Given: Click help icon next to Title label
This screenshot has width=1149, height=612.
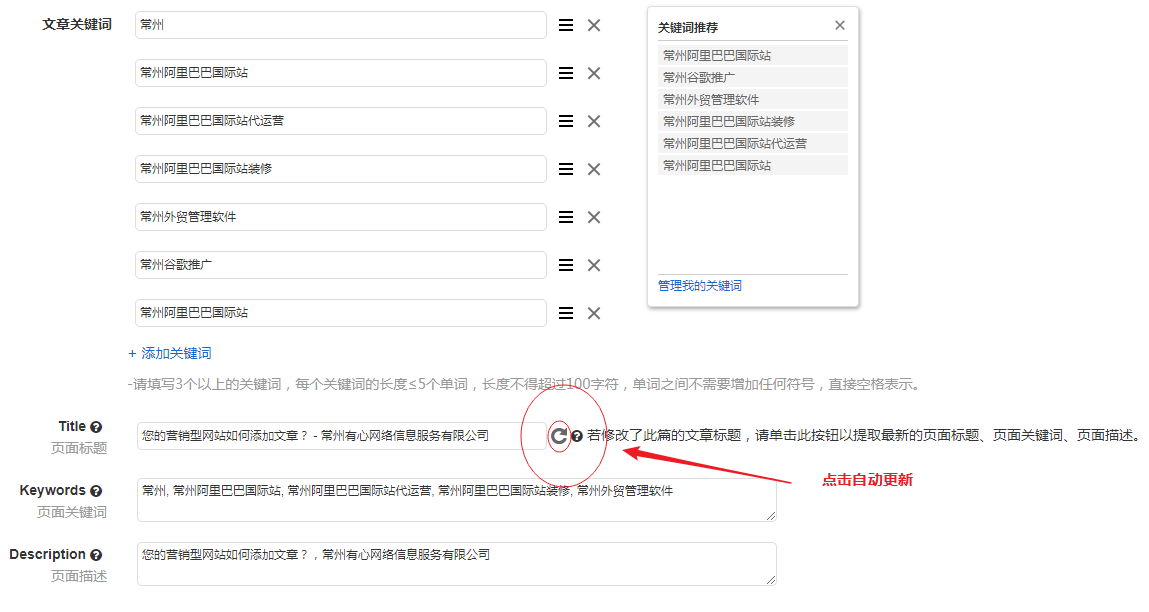Looking at the screenshot, I should click(x=96, y=427).
